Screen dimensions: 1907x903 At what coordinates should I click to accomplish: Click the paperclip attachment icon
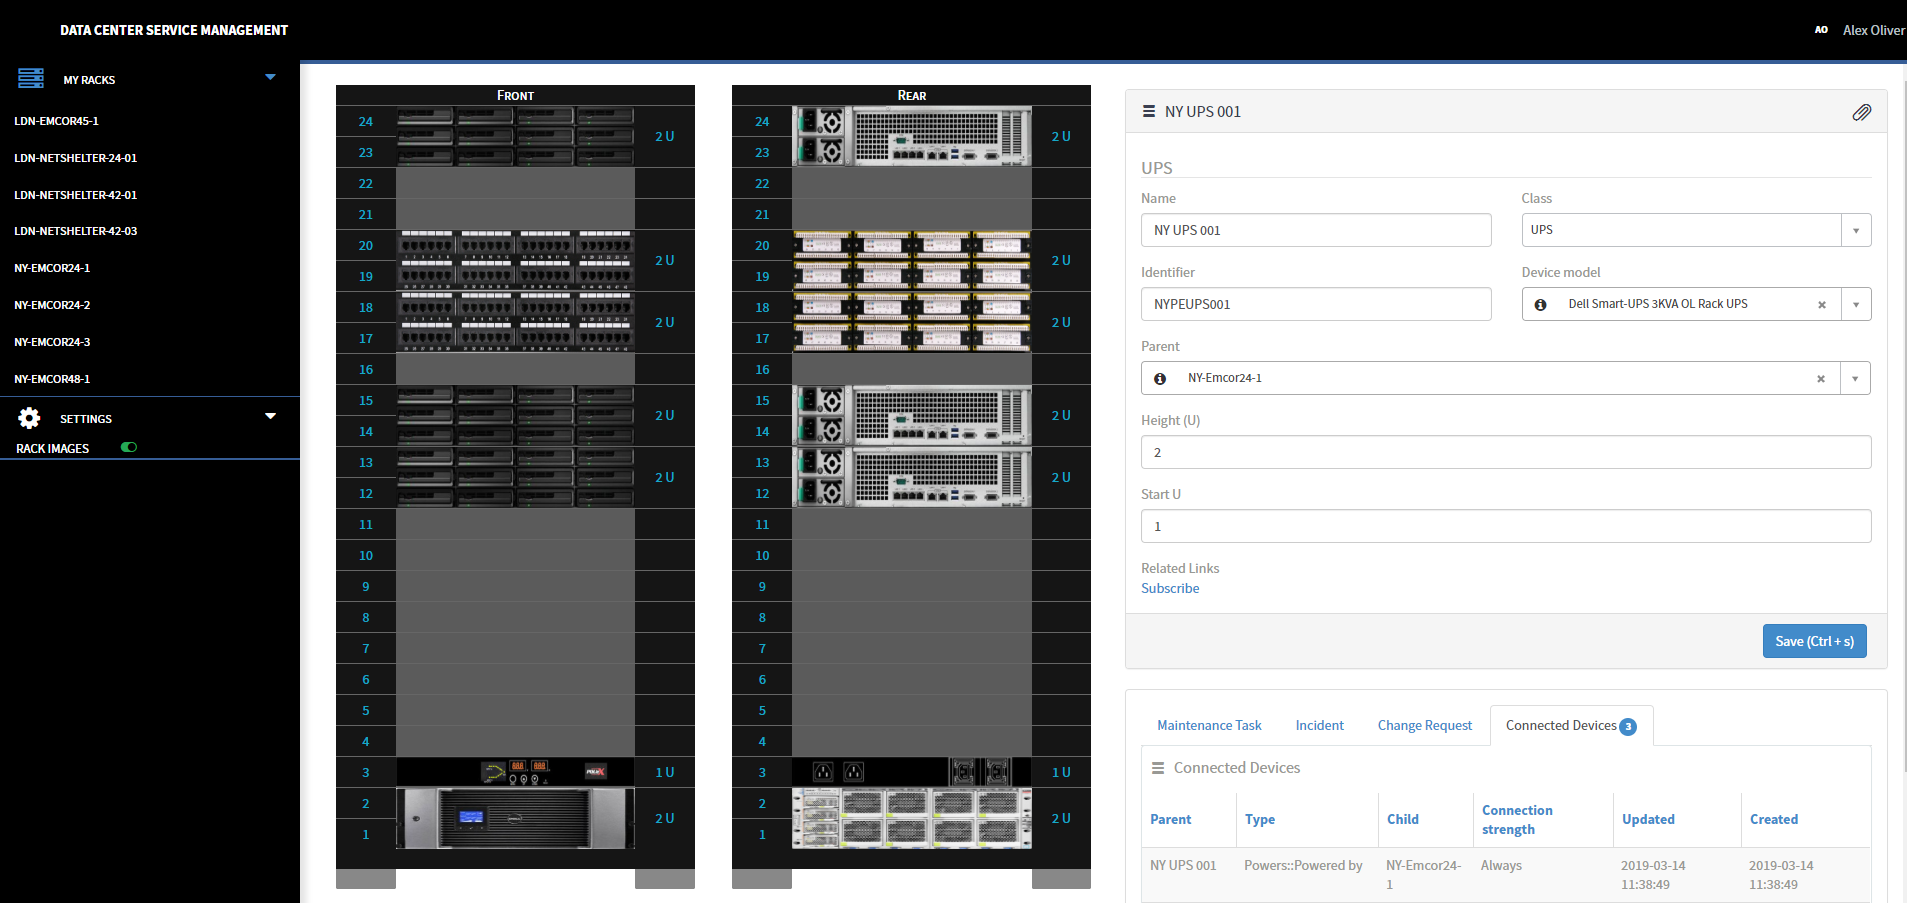[x=1861, y=112]
